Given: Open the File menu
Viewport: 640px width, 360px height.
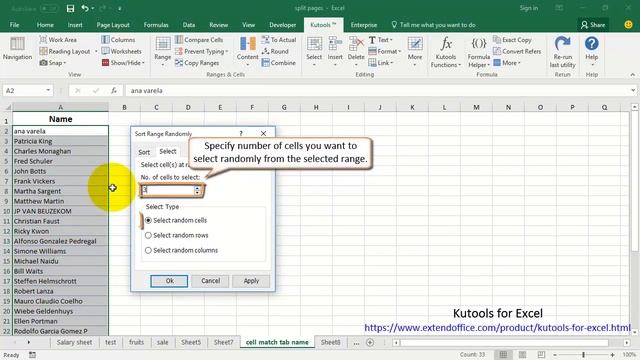Looking at the screenshot, I should [14, 25].
